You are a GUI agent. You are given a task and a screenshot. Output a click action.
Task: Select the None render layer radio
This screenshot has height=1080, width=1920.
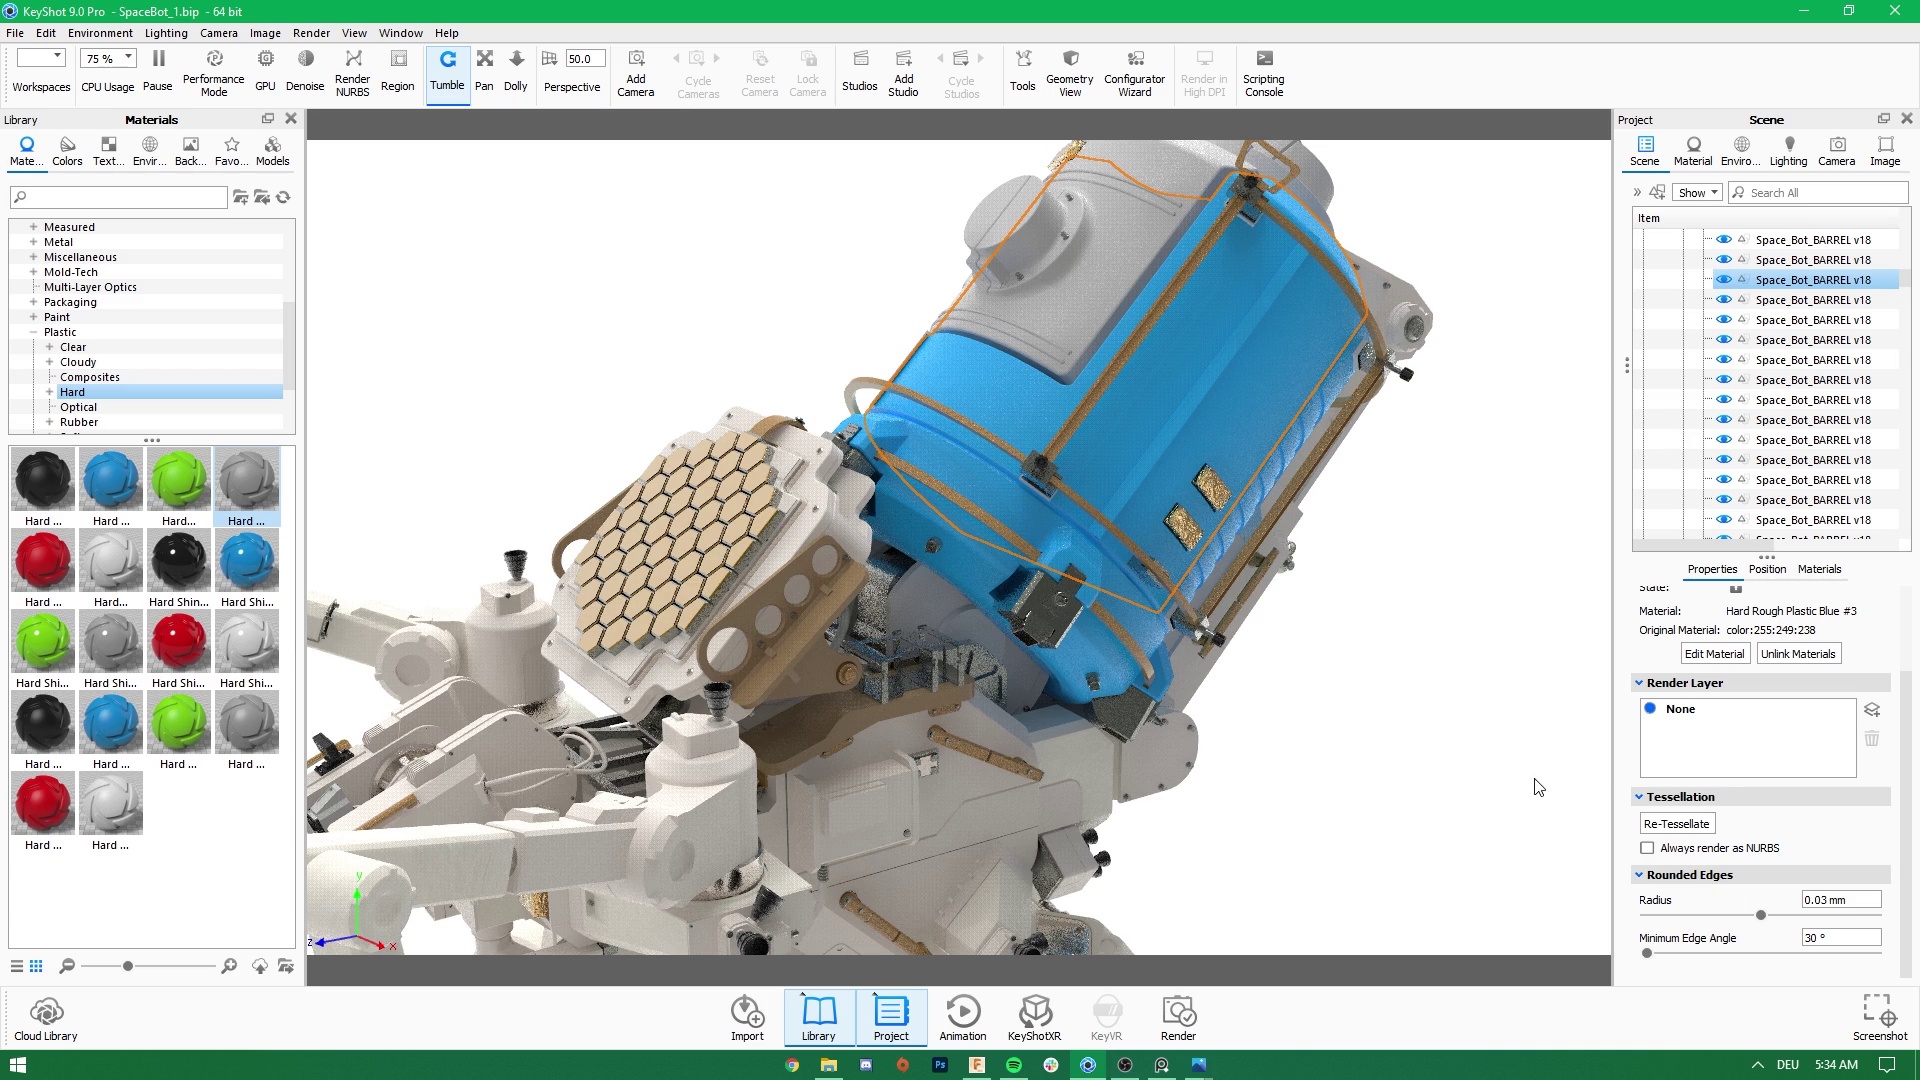(x=1651, y=709)
